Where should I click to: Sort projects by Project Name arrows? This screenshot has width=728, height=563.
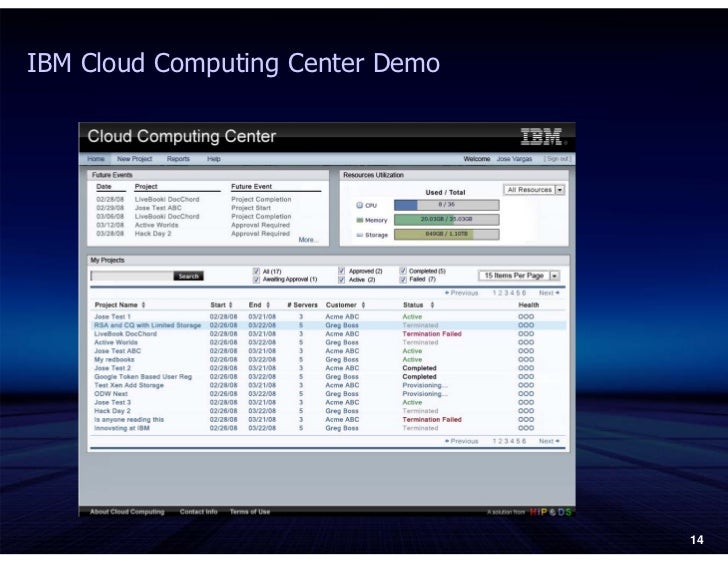point(143,305)
